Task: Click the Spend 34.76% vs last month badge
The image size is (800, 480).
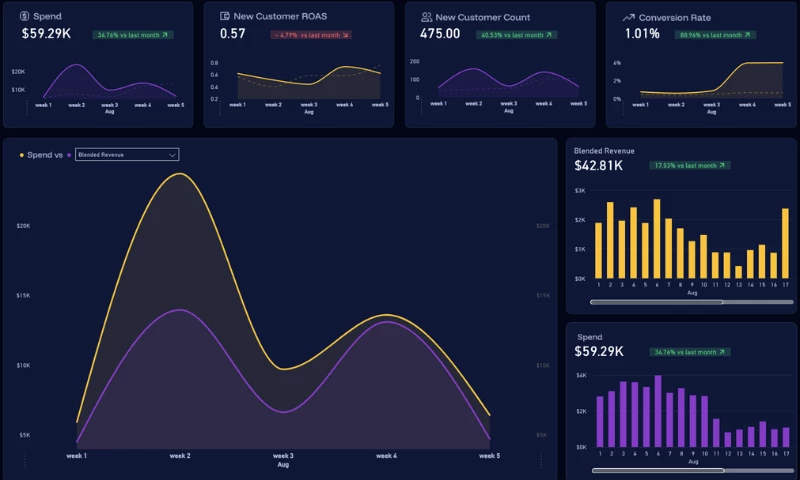Action: (x=133, y=35)
